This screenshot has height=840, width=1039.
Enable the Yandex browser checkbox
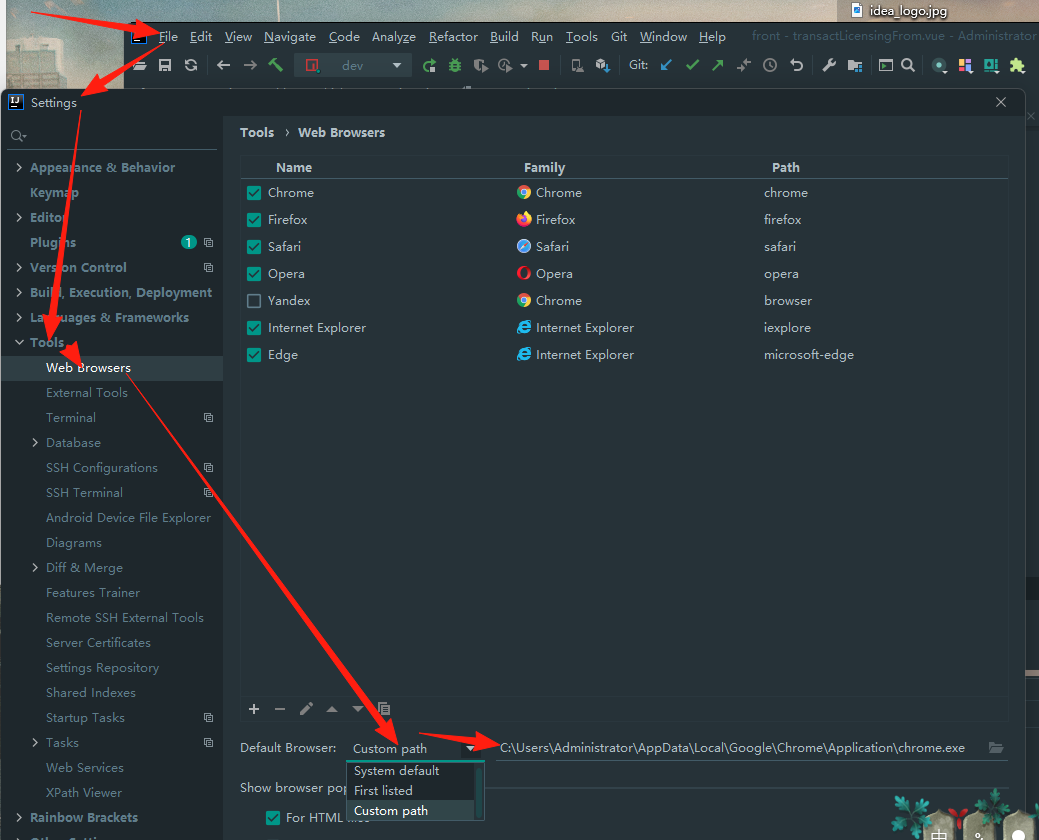[254, 301]
